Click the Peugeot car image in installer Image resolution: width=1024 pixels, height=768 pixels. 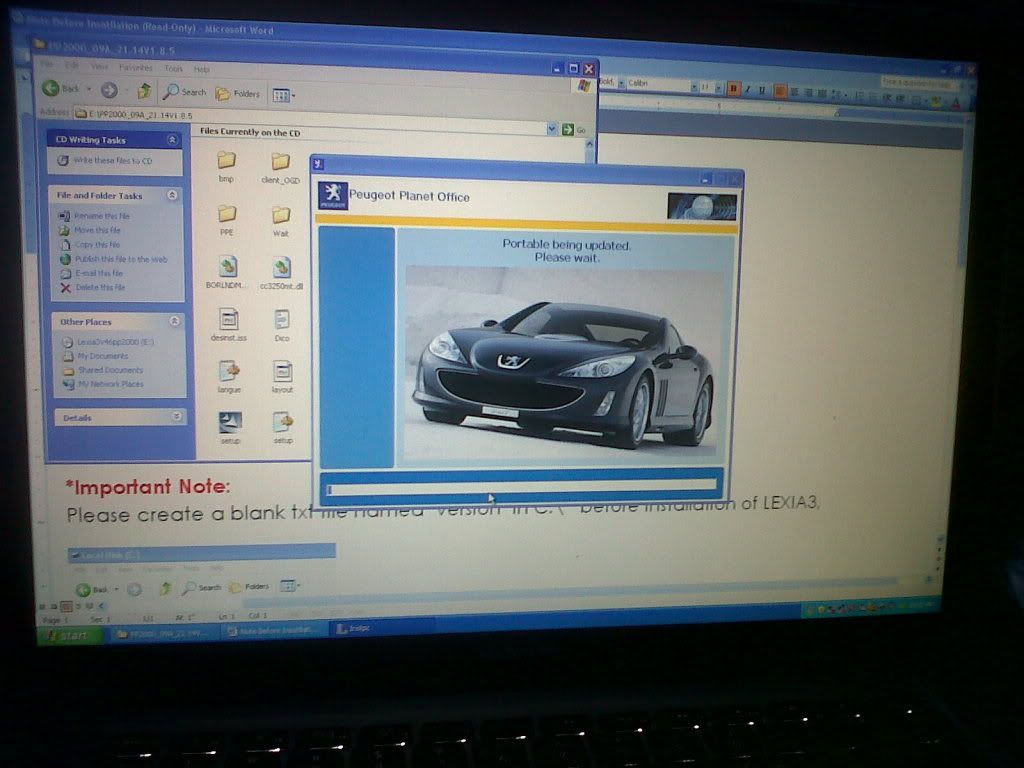click(x=563, y=362)
